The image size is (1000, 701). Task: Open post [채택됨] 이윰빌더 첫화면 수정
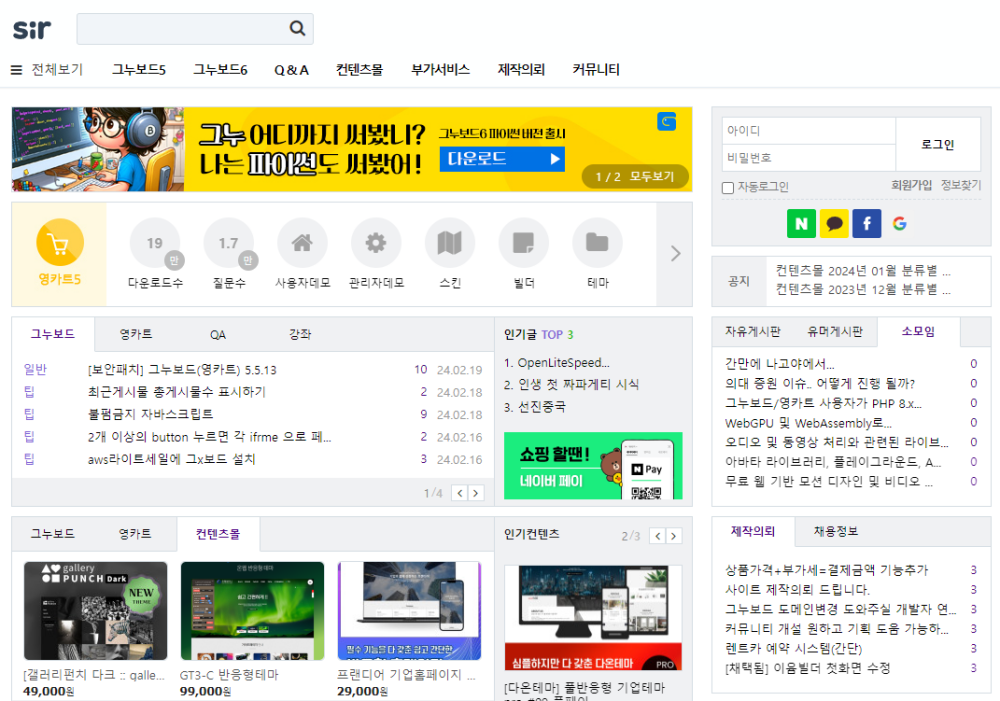point(807,668)
